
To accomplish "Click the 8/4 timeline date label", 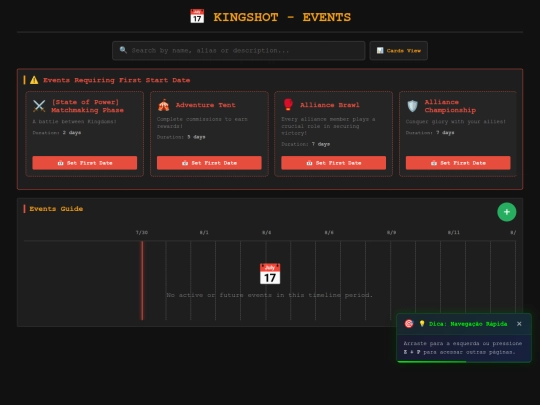I will (x=267, y=232).
